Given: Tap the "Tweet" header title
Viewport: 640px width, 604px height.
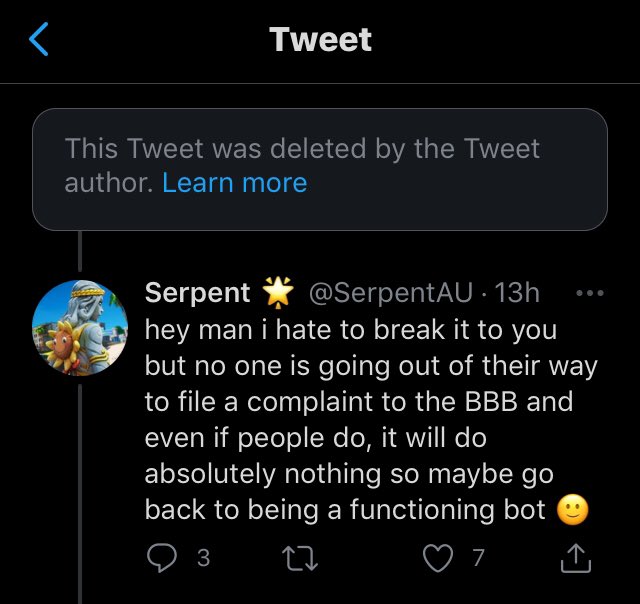Looking at the screenshot, I should tap(320, 40).
